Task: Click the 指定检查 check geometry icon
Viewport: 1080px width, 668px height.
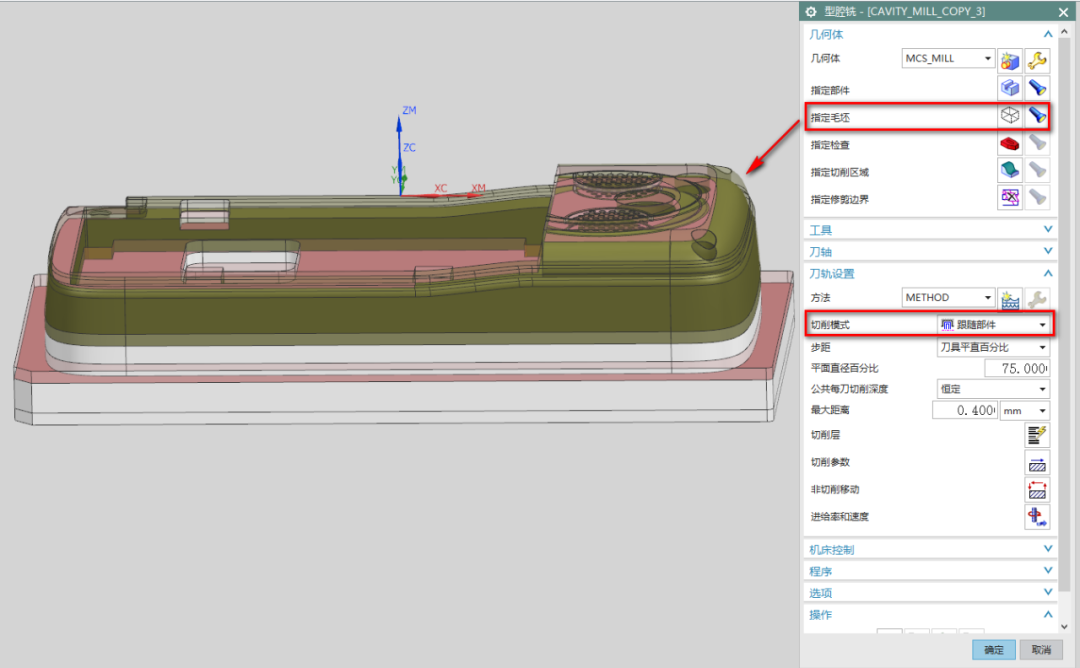Action: [x=1010, y=143]
